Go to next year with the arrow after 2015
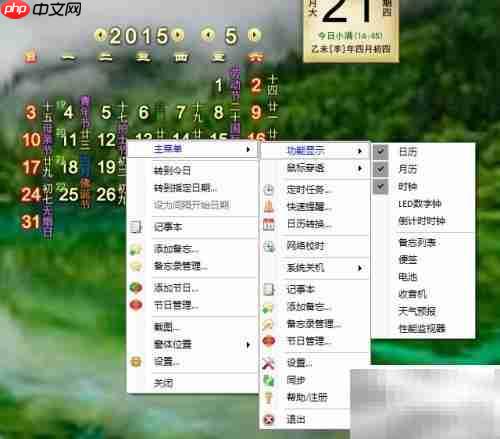Viewport: 500px width, 439px height. [x=179, y=35]
